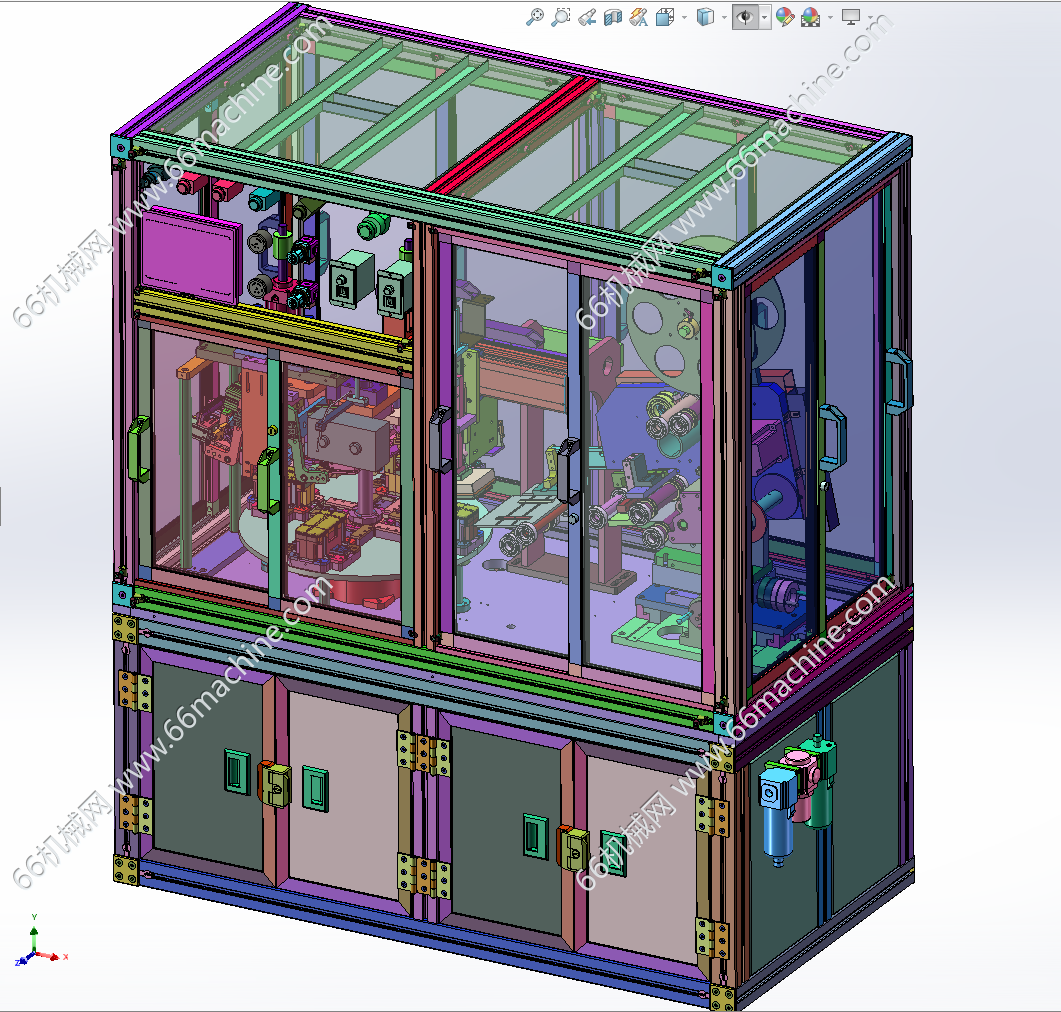Open the Hide/Show Items dropdown arrow
1061x1012 pixels.
point(765,17)
